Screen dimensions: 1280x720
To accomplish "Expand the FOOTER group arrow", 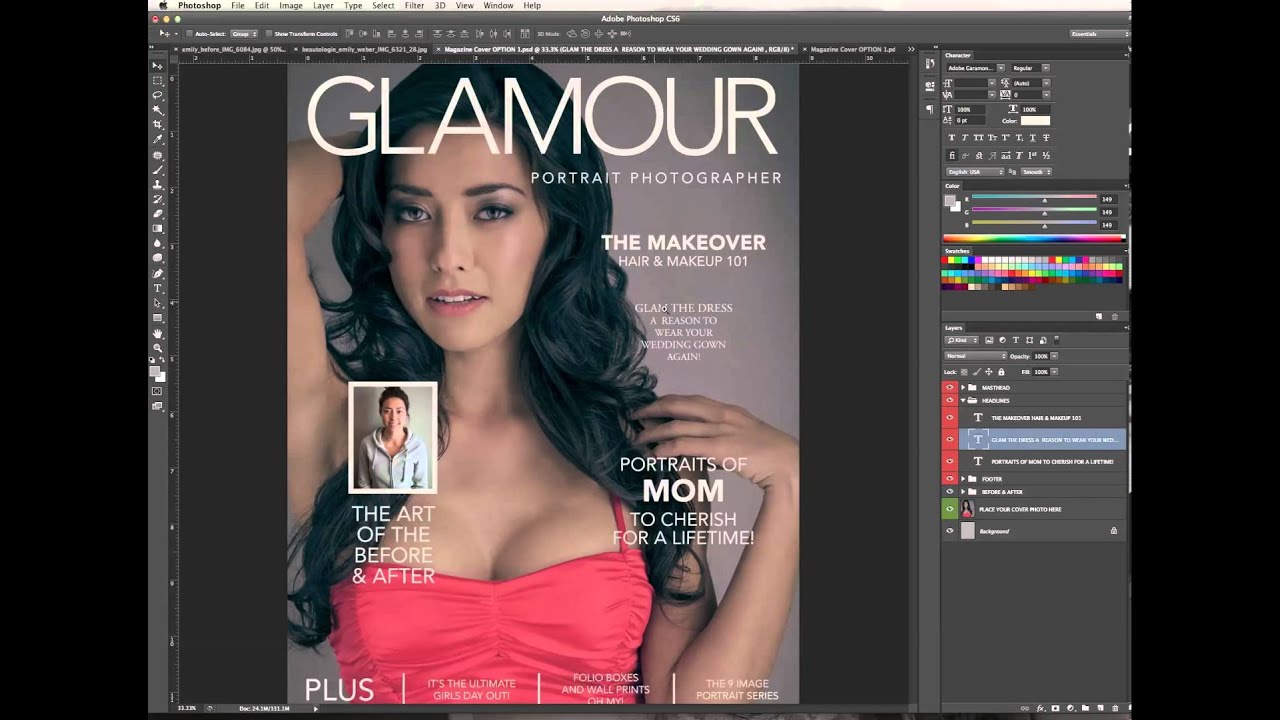I will [963, 479].
